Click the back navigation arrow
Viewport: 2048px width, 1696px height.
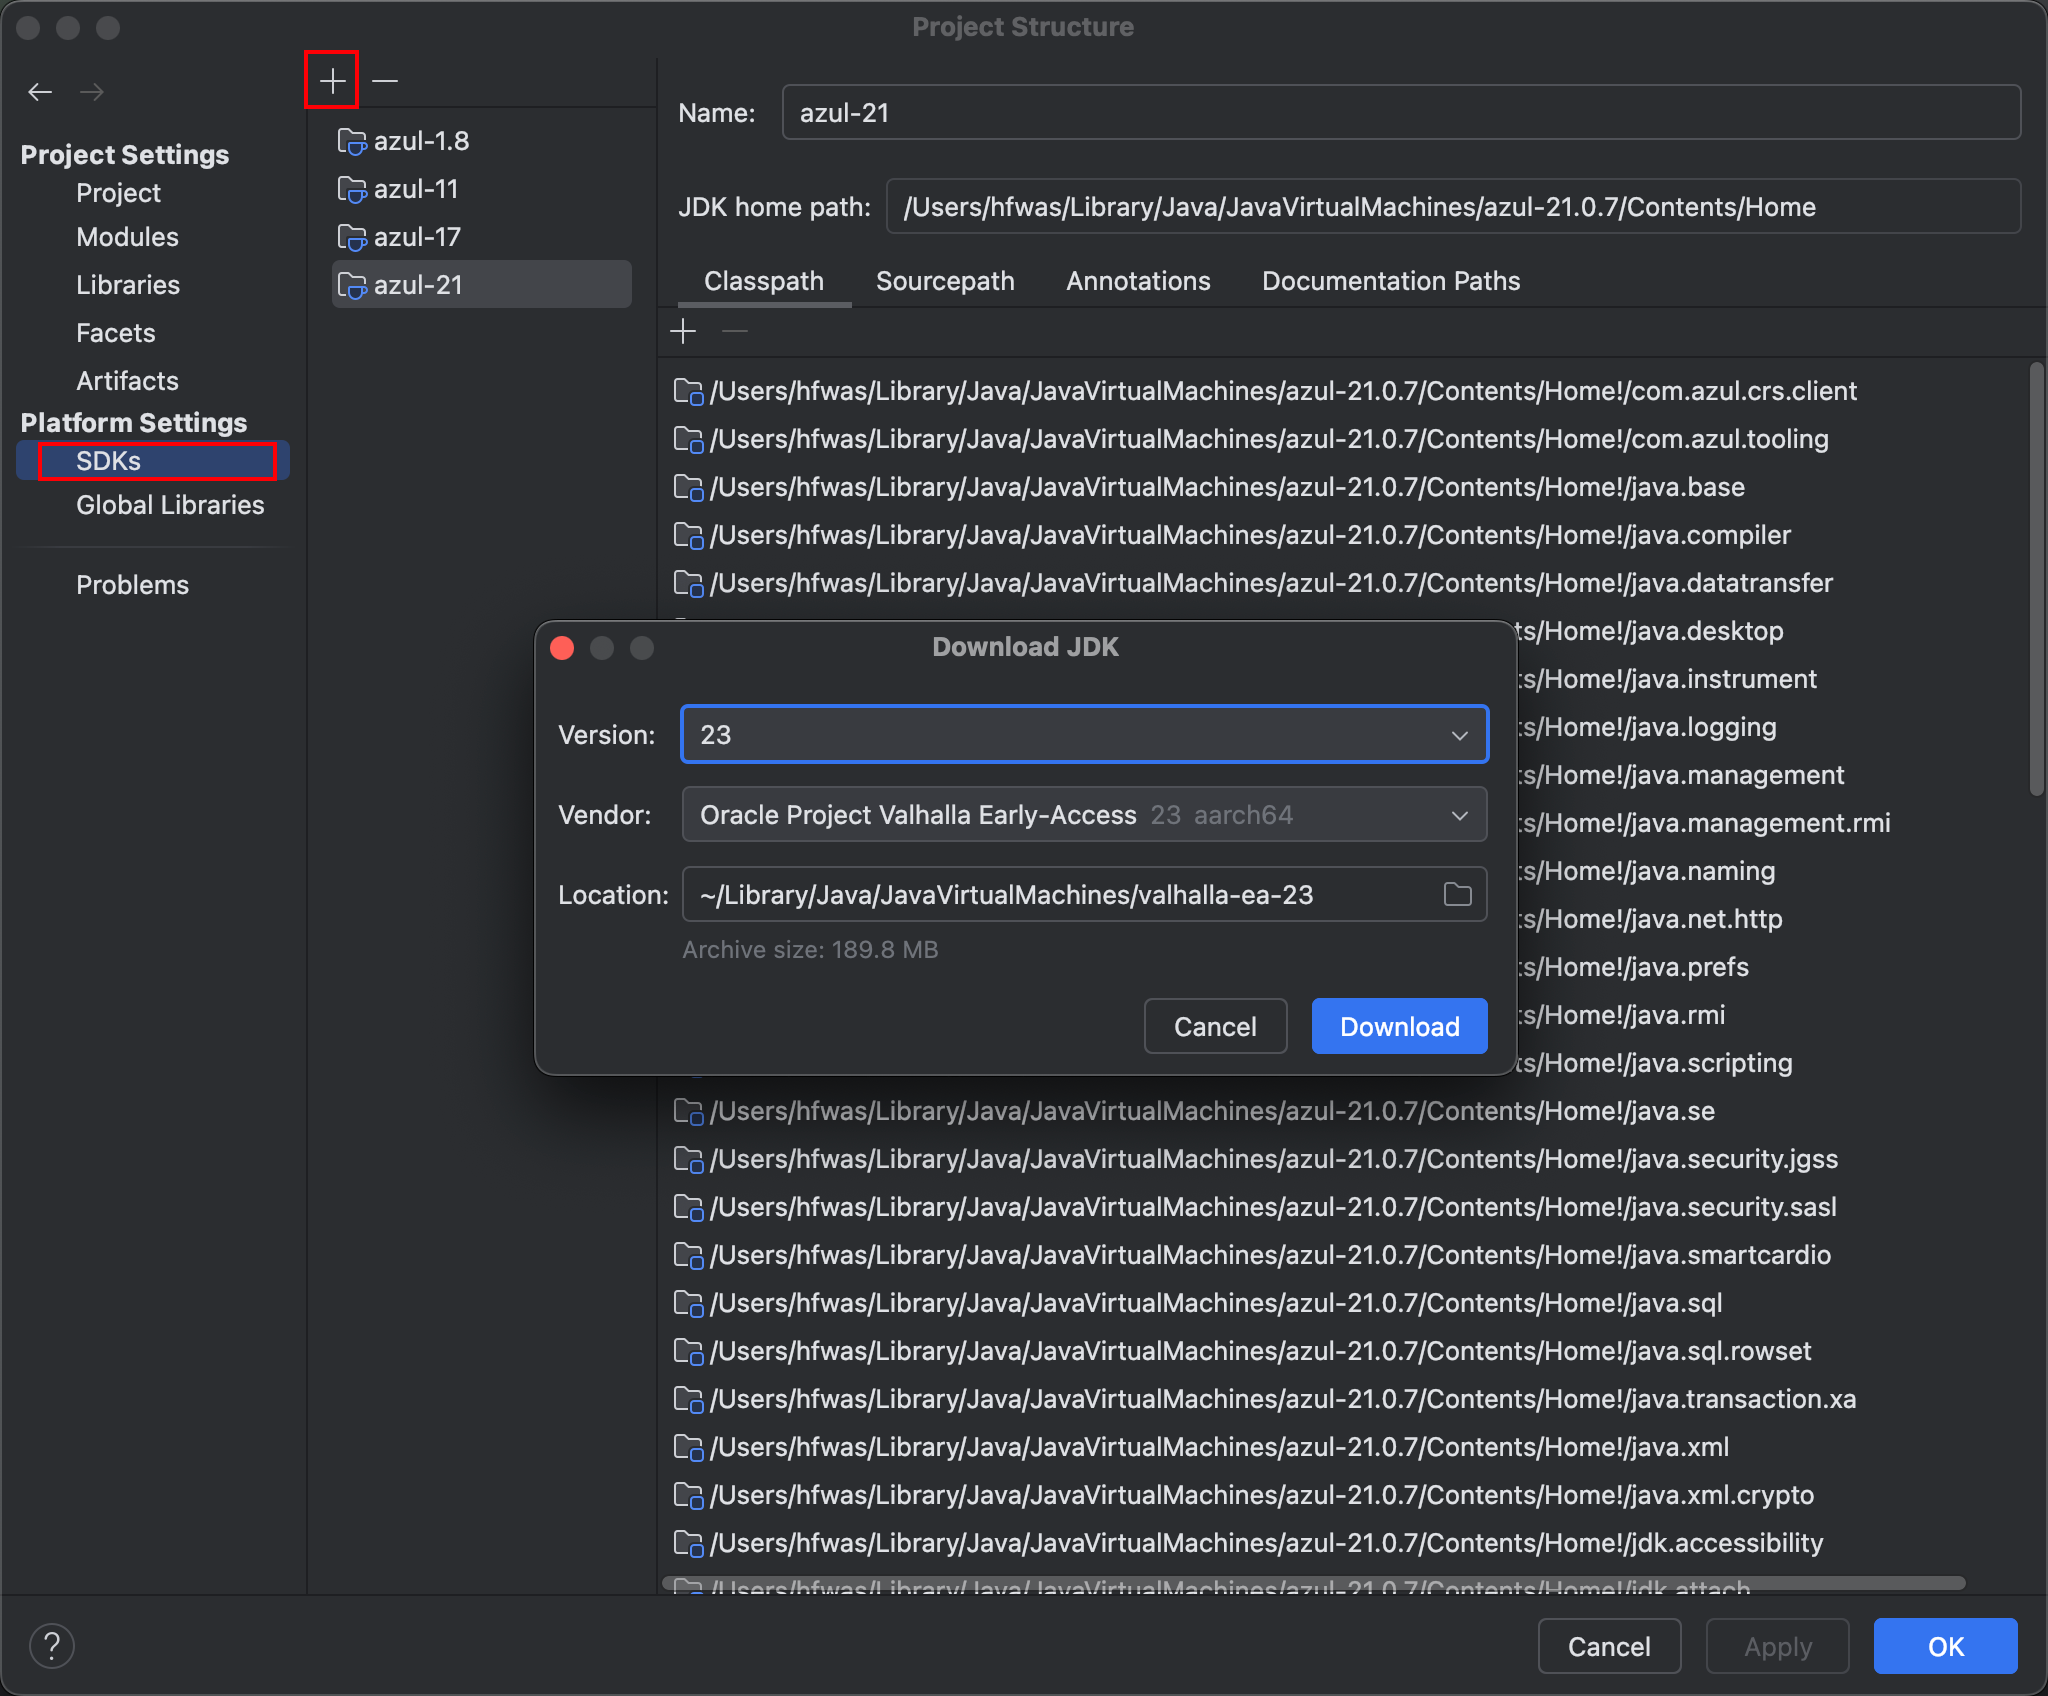[x=40, y=92]
